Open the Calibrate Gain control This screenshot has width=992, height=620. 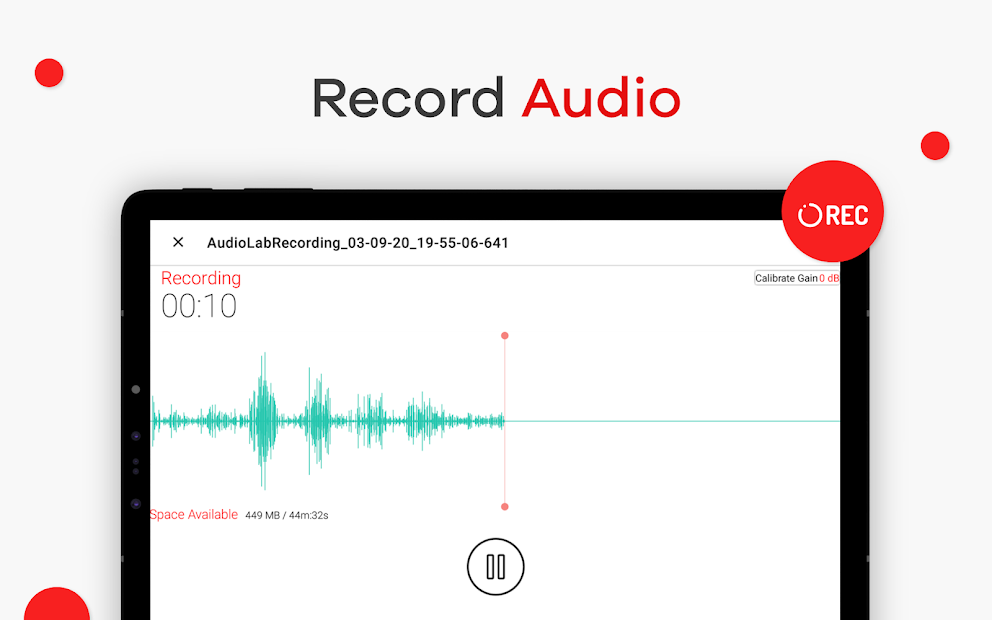point(786,277)
